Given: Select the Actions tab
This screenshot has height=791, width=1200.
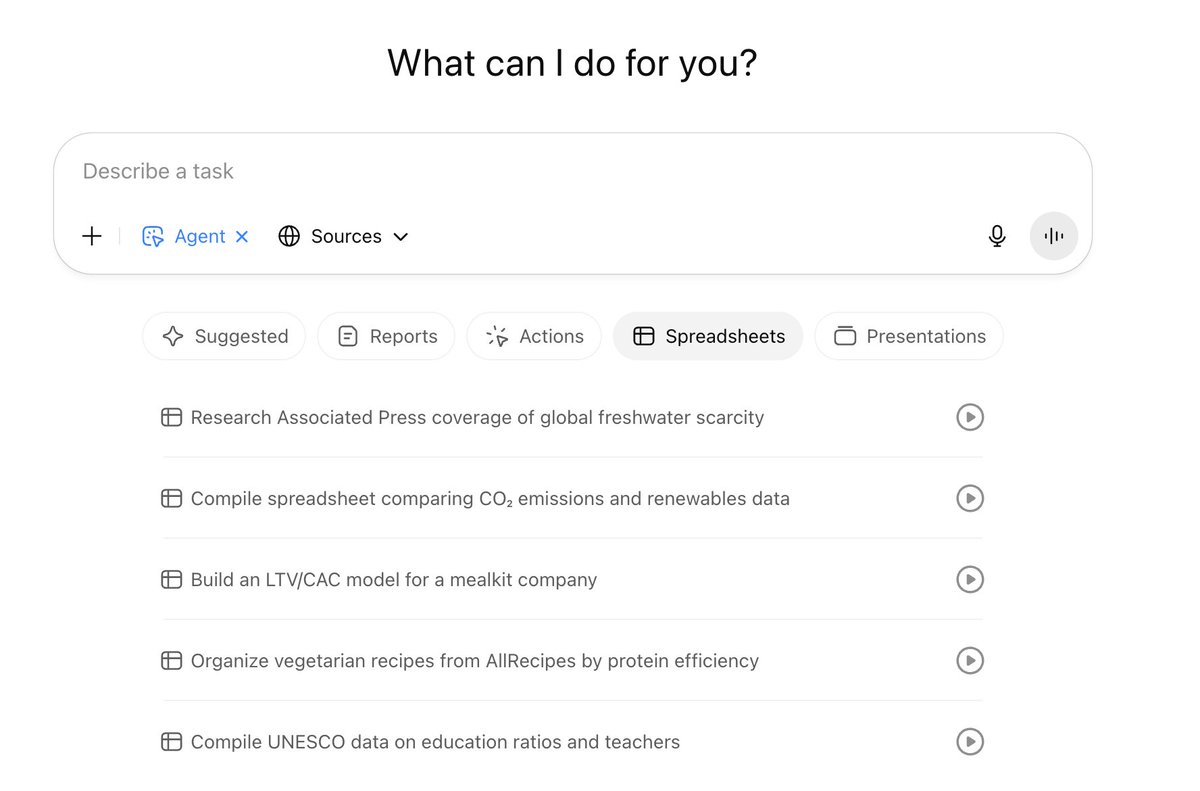Looking at the screenshot, I should pyautogui.click(x=534, y=336).
